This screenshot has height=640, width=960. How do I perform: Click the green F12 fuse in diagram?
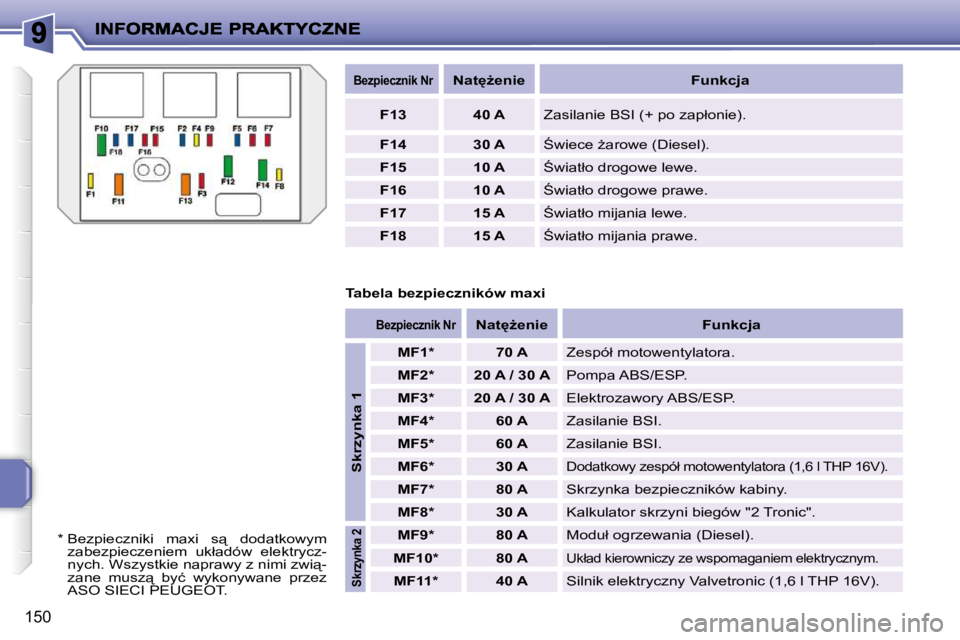(x=228, y=166)
